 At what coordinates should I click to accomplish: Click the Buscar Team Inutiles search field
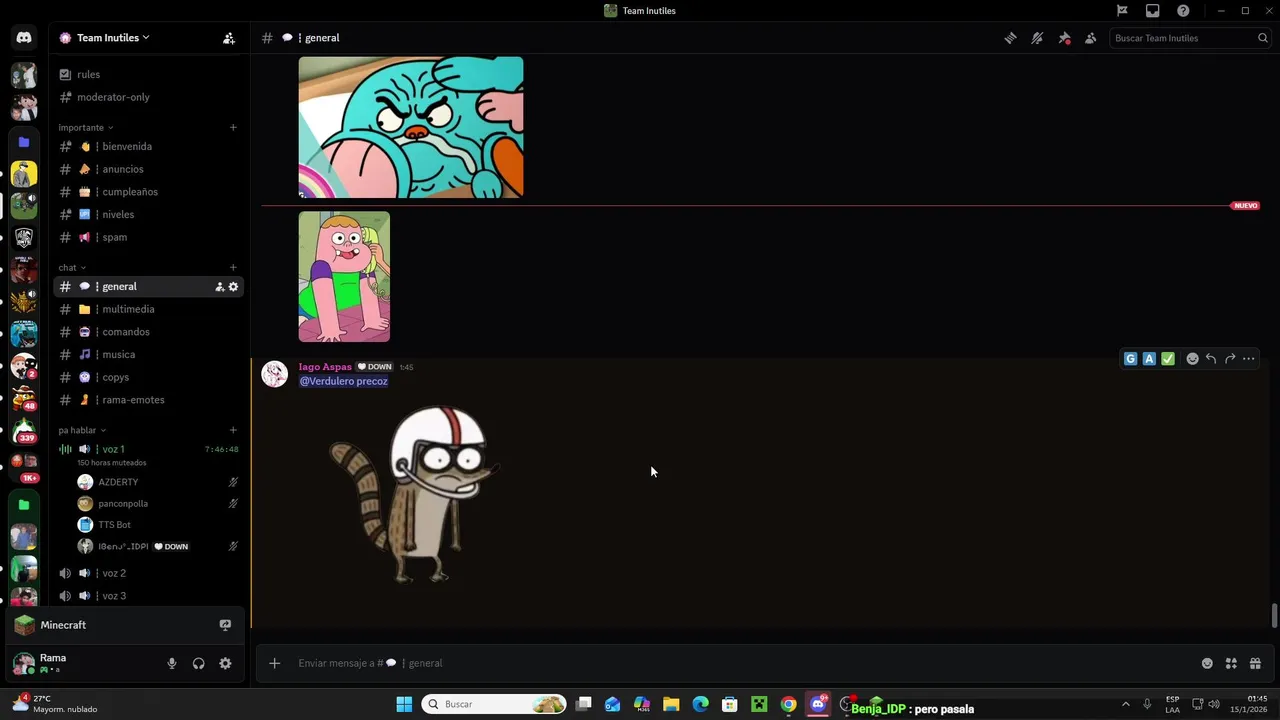click(x=1190, y=38)
